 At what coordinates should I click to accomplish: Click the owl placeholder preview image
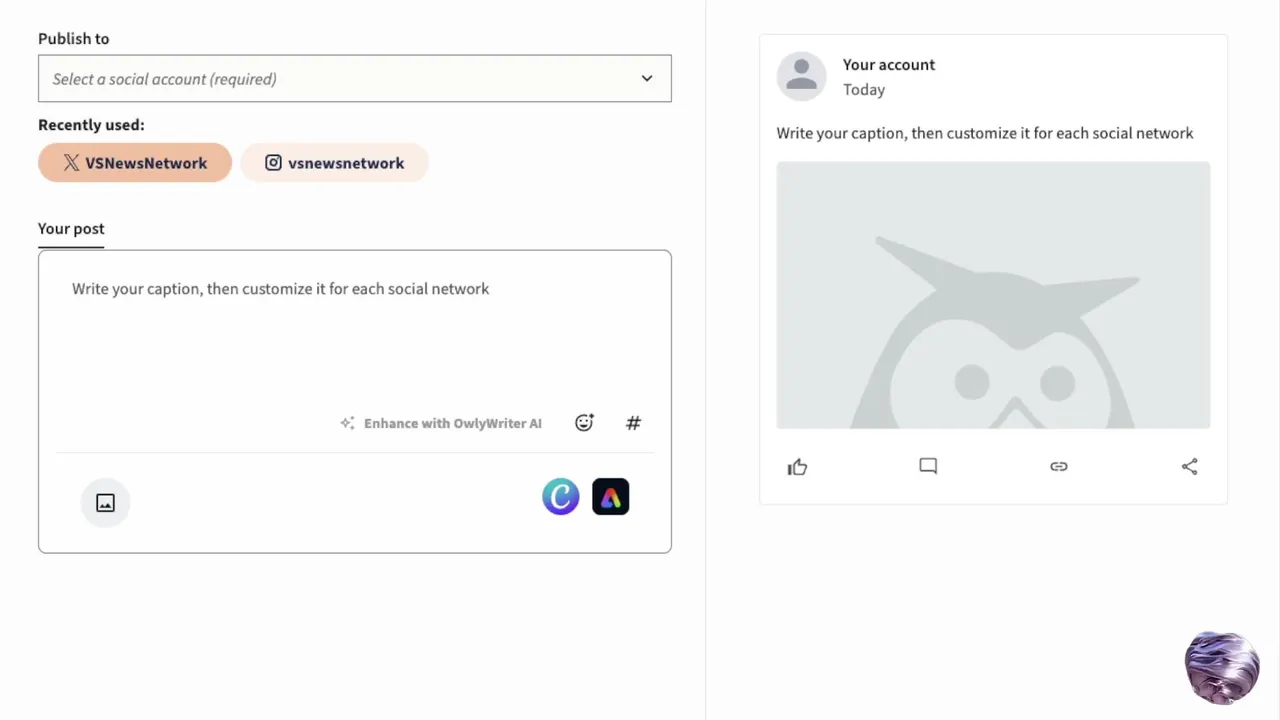pos(993,295)
